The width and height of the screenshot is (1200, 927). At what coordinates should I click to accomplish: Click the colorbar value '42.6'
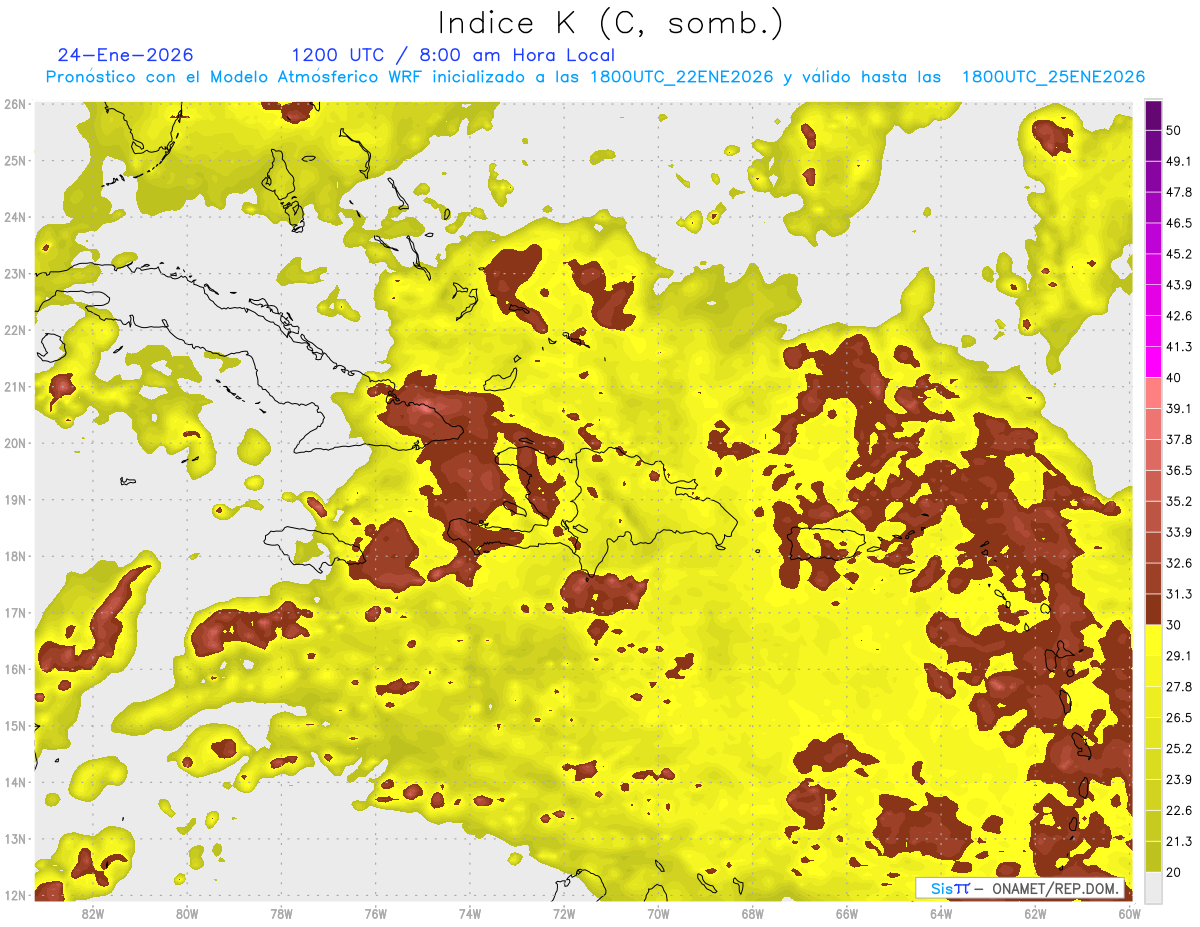point(1179,316)
